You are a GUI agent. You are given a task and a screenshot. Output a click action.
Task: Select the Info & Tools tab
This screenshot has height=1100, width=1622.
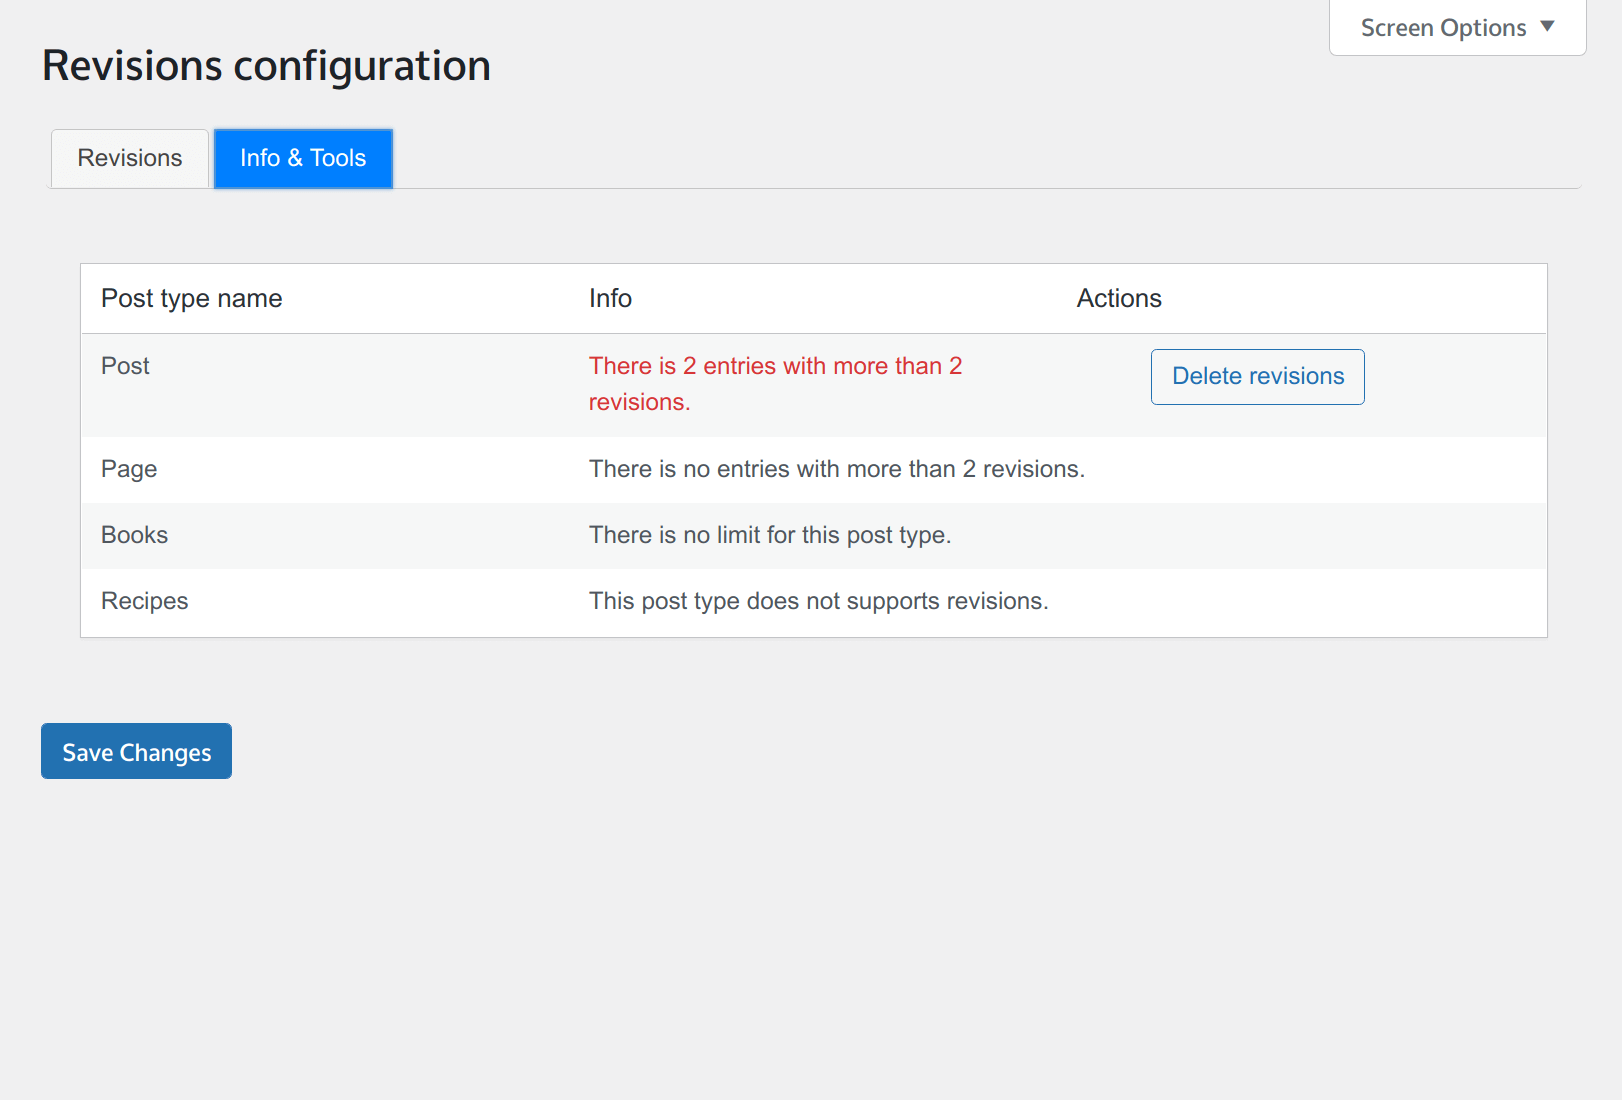[x=303, y=158]
